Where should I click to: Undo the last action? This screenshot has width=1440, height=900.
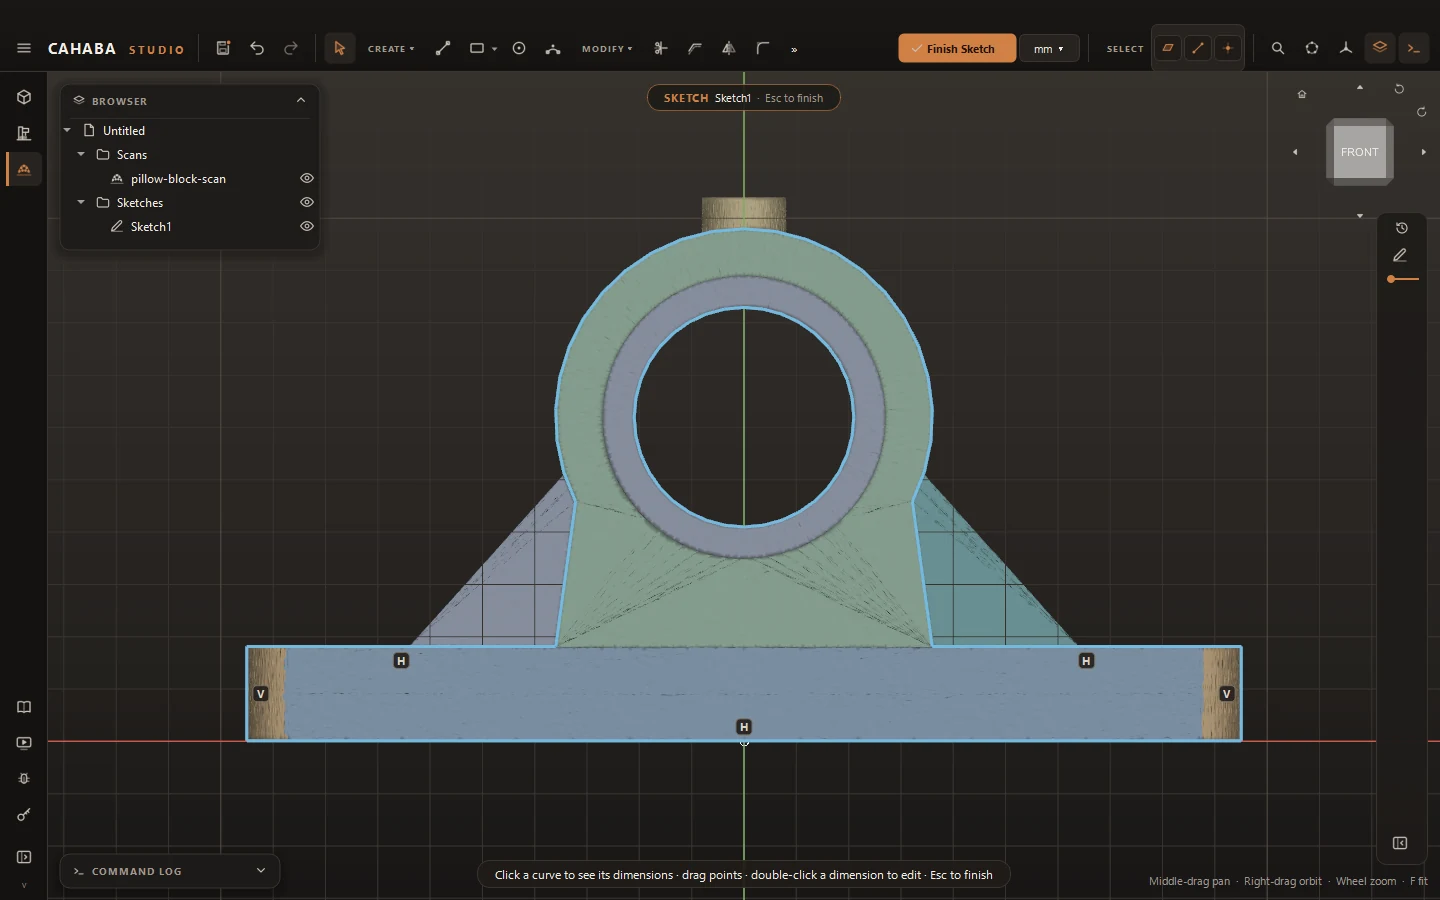257,48
